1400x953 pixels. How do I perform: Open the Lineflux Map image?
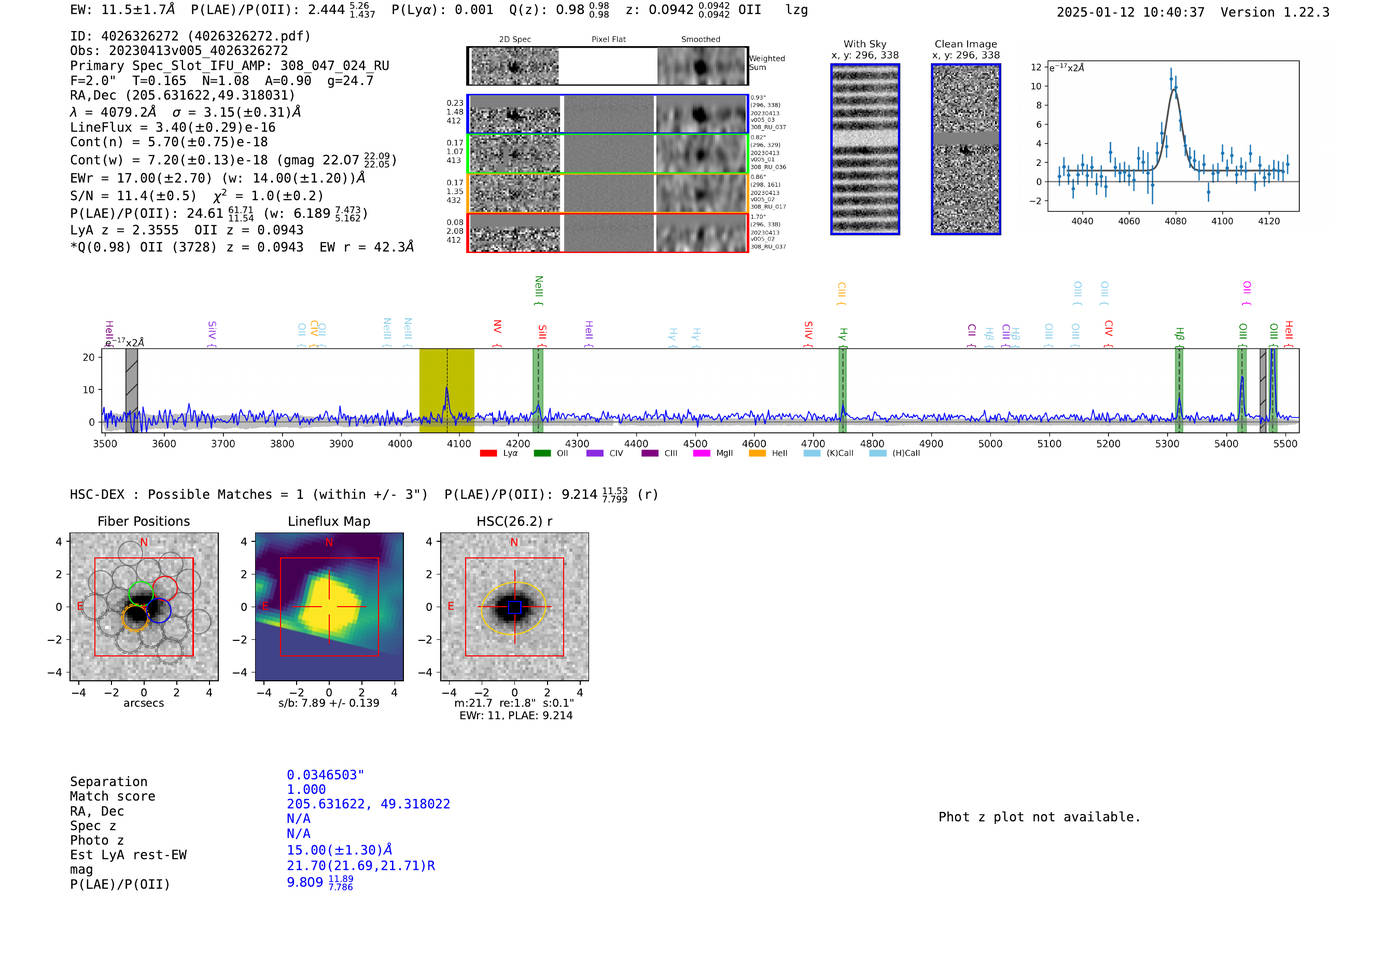[329, 607]
